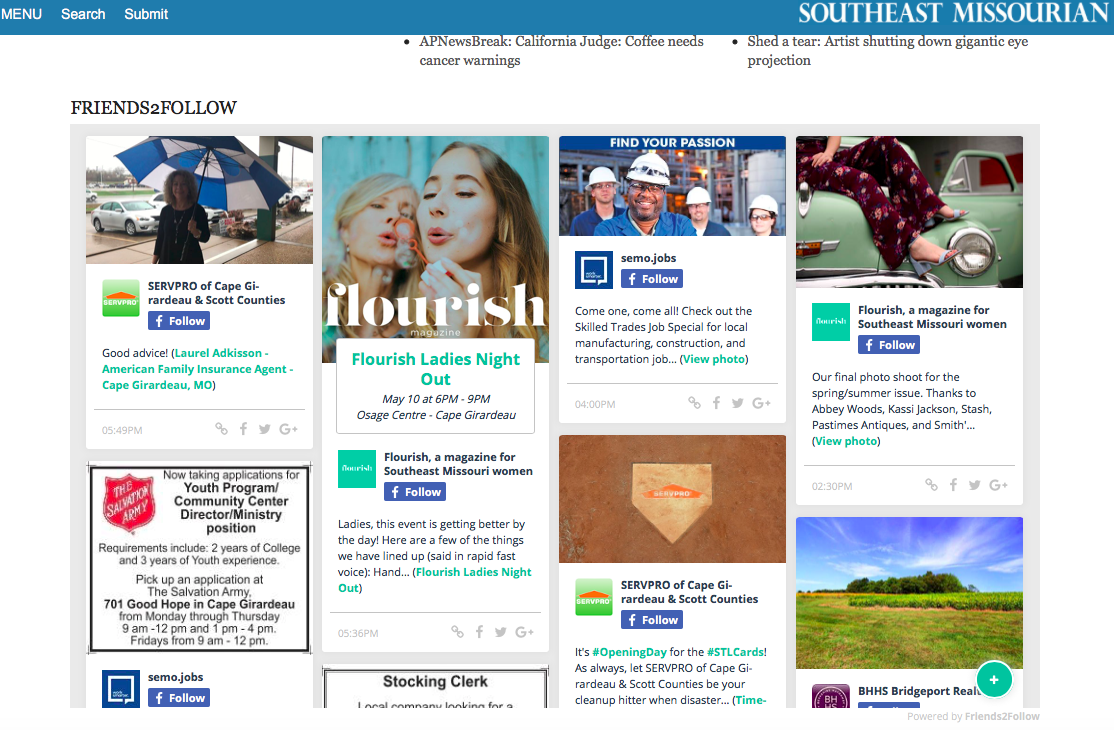1114x730 pixels.
Task: Open flourish avatar on Ladies Night post
Action: coord(357,469)
